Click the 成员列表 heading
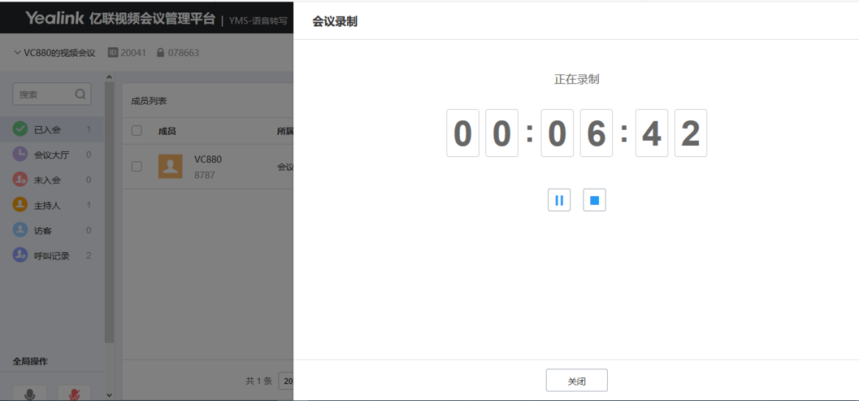Viewport: 859px width, 401px height. coord(148,101)
